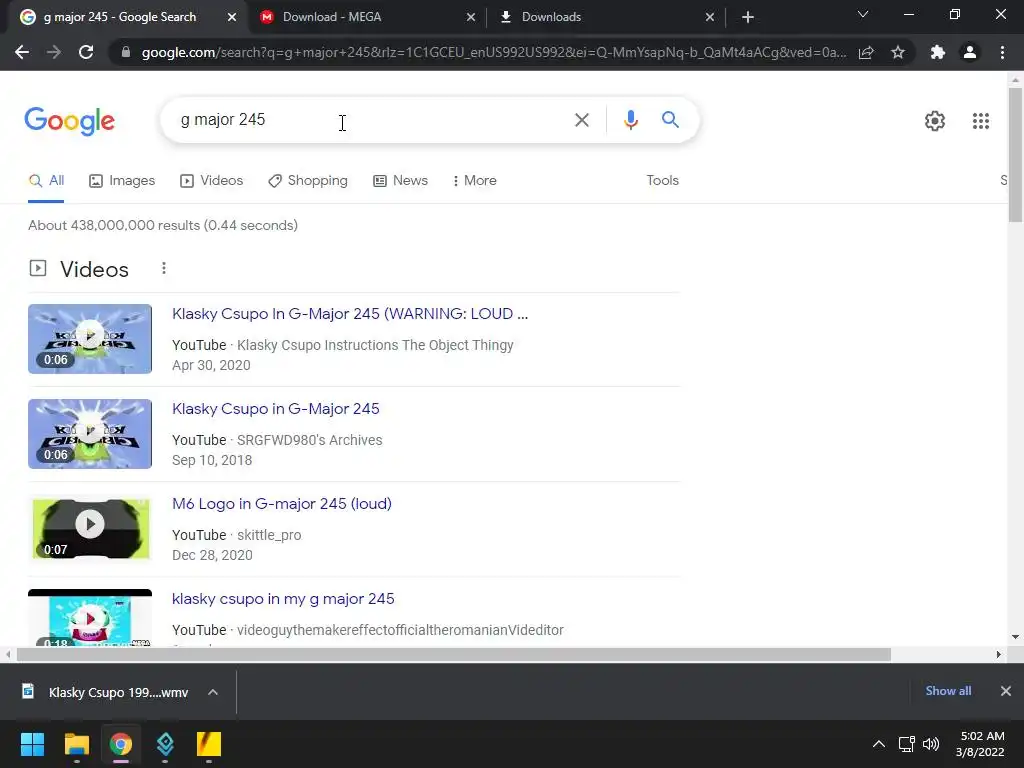Click the scroll right arrow
This screenshot has width=1024, height=768.
click(x=999, y=654)
